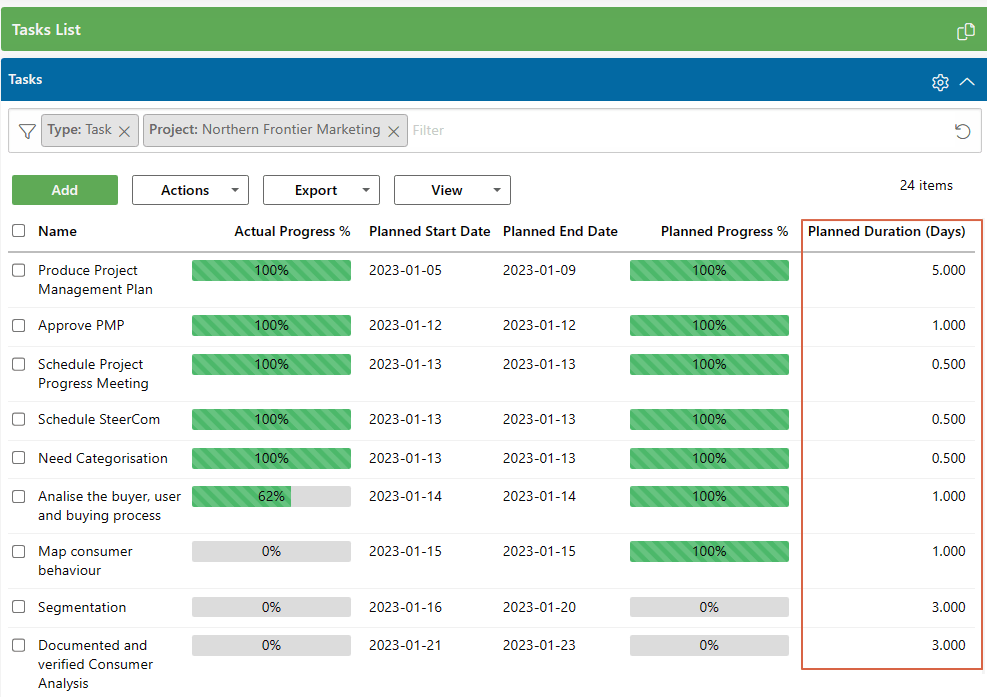Remove the Northern Frontier Marketing project filter

393,130
